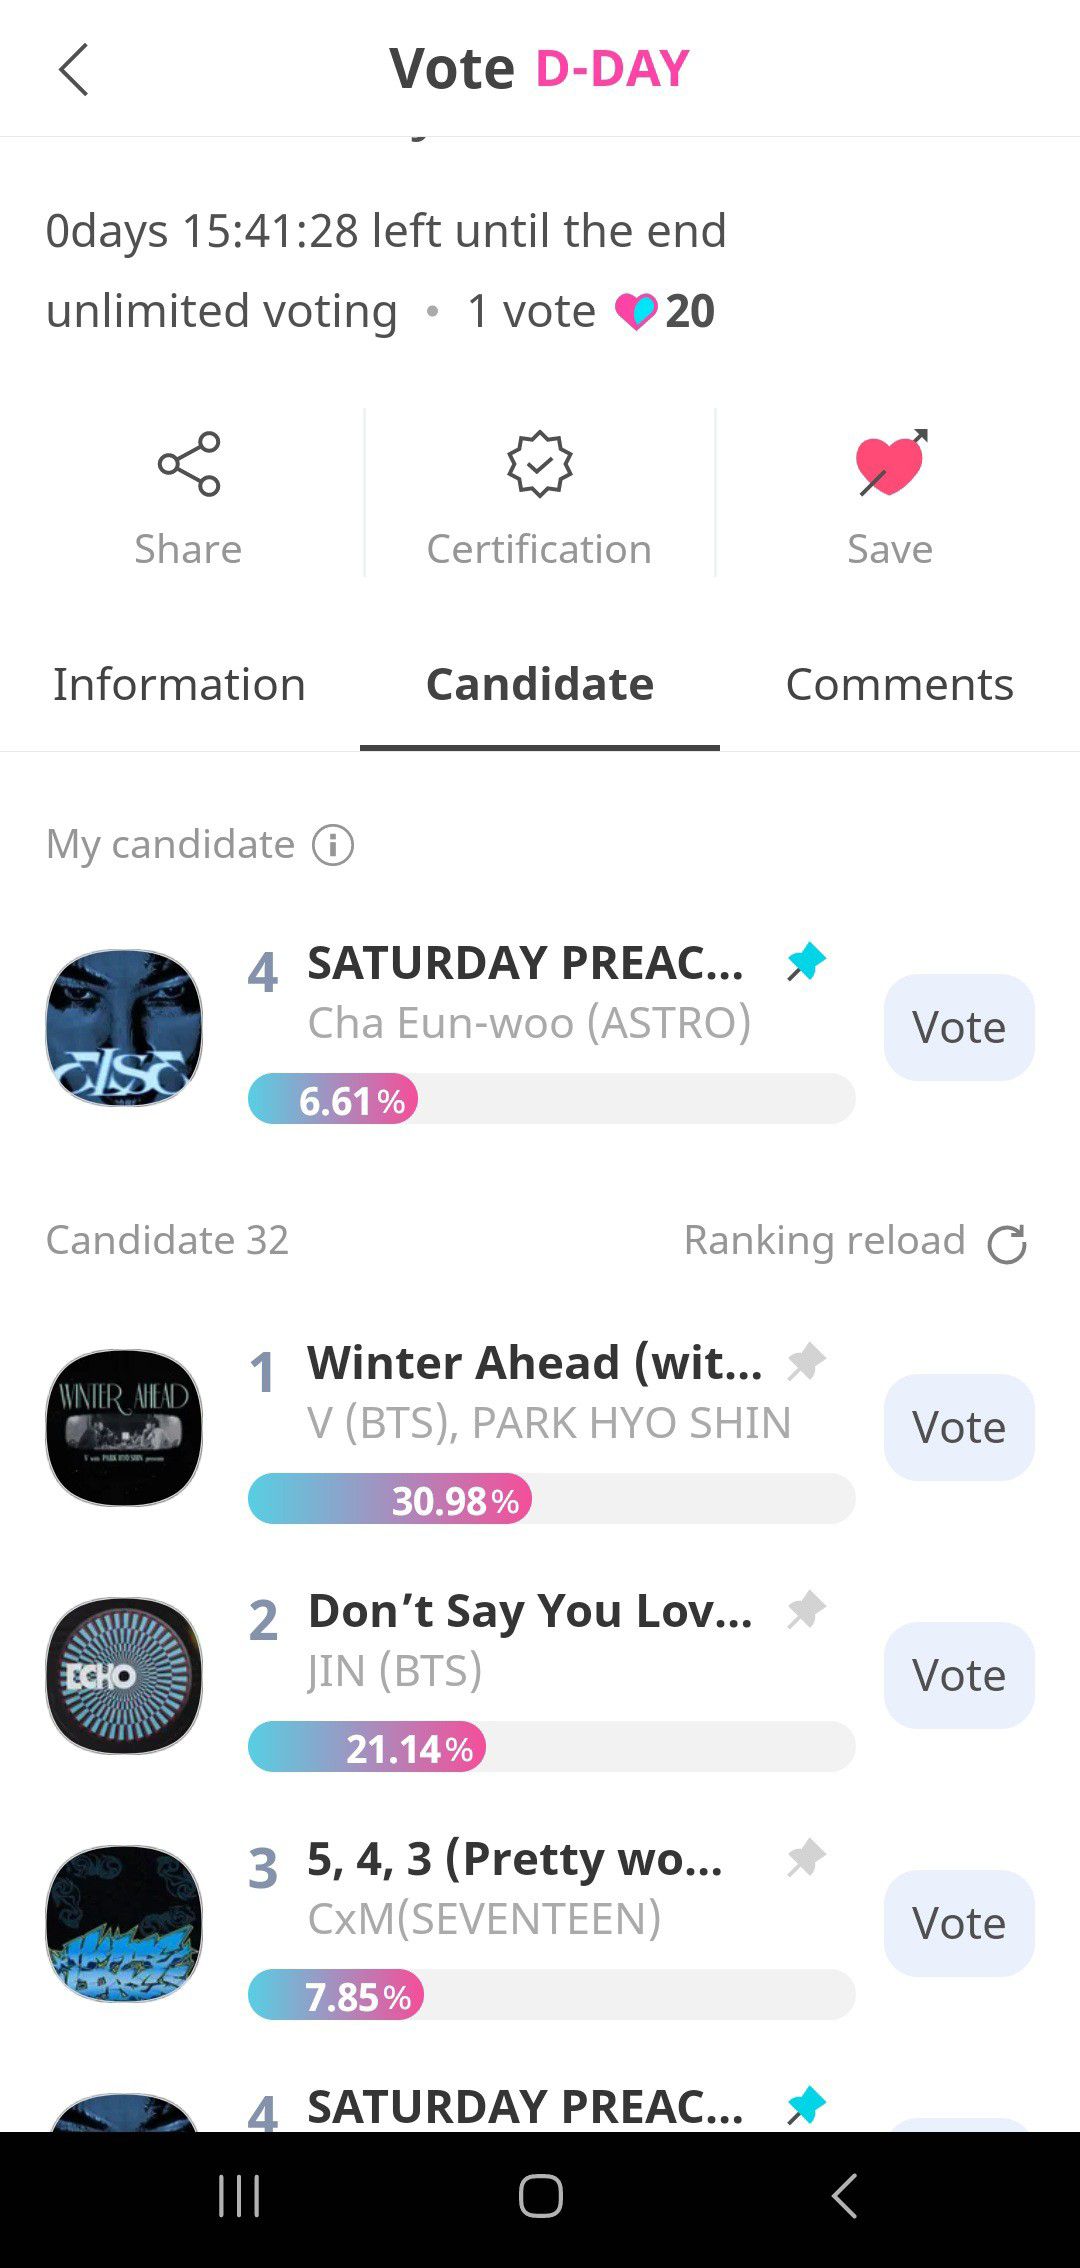This screenshot has width=1080, height=2268.
Task: Switch to the Information tab
Action: (179, 685)
